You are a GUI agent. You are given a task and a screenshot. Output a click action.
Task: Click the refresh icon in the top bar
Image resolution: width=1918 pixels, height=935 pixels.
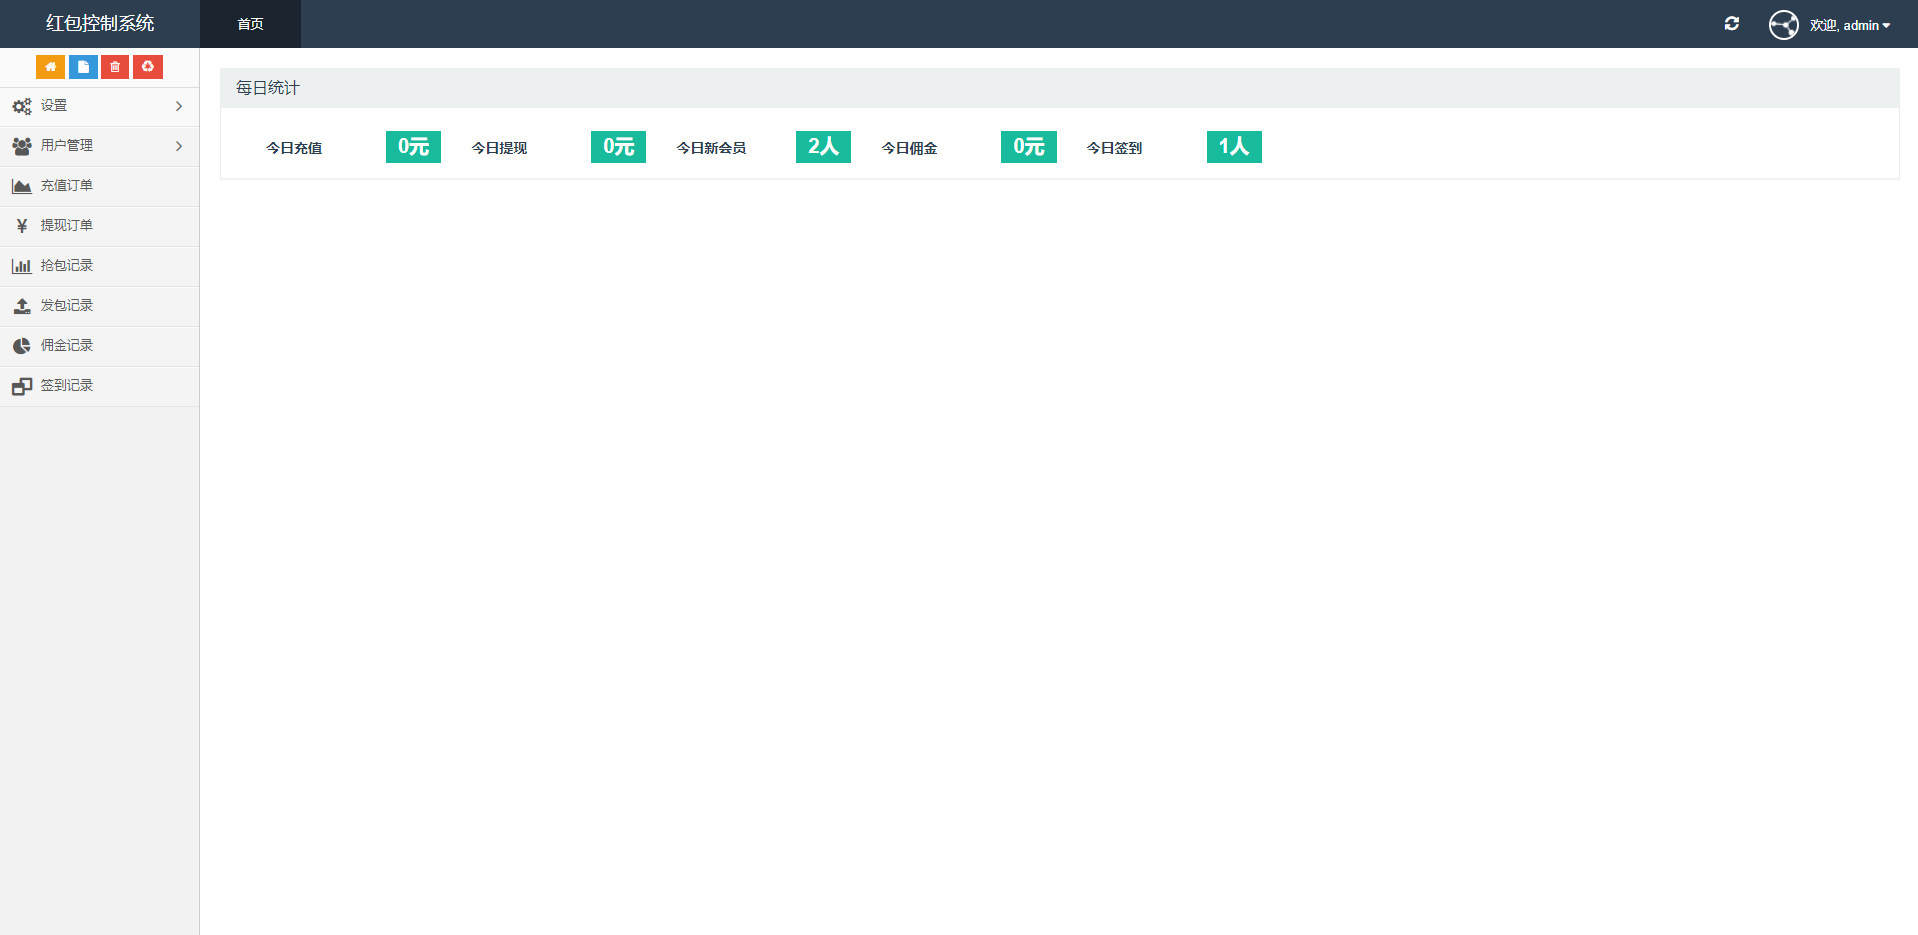pos(1732,24)
